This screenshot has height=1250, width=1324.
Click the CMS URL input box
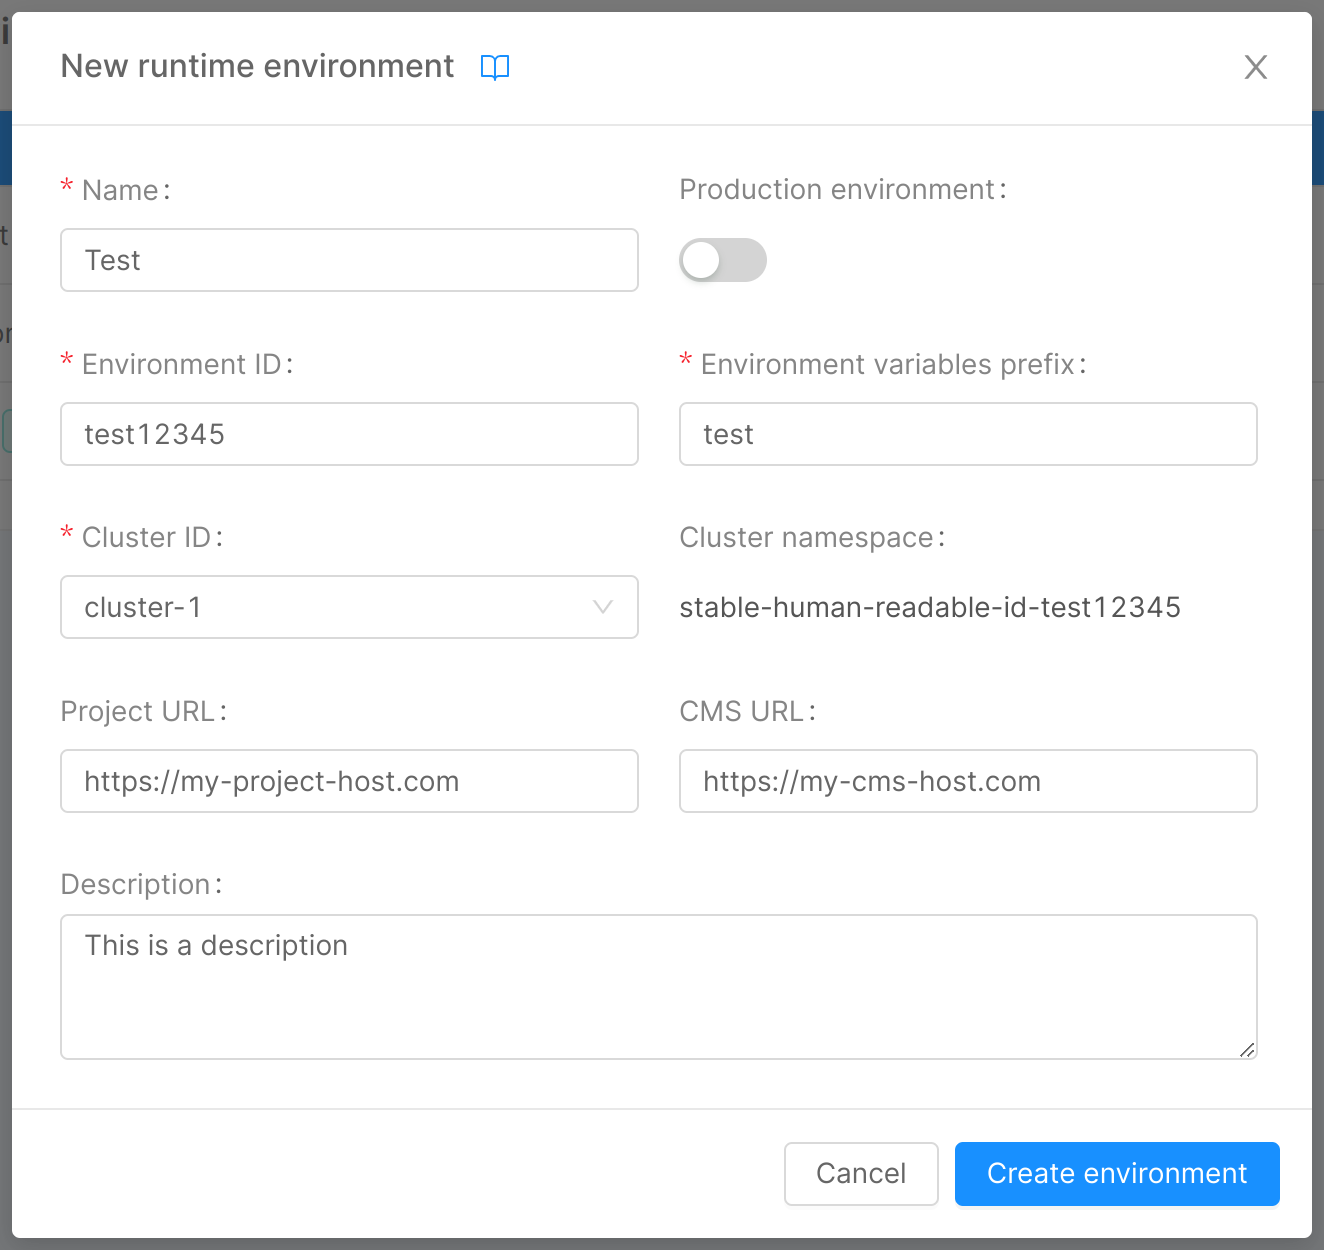(967, 781)
